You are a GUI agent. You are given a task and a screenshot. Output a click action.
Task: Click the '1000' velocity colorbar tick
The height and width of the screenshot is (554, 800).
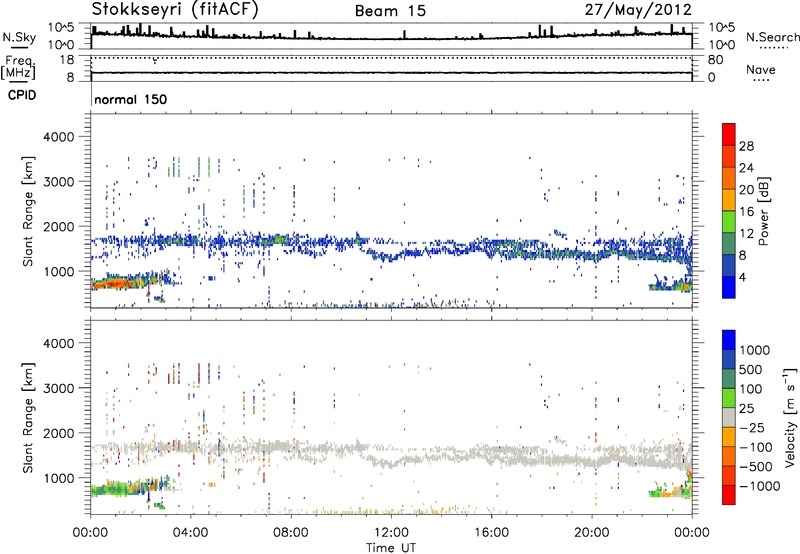754,350
